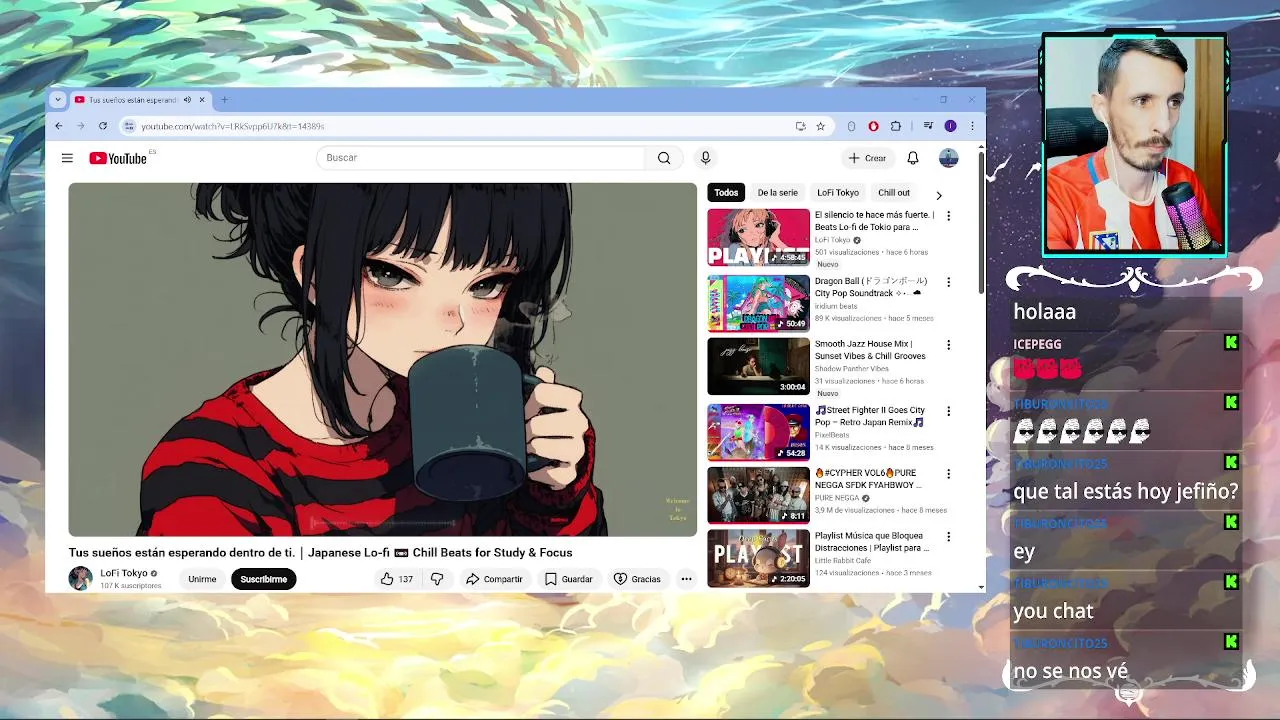
Task: View site information icon in address bar
Action: (x=128, y=126)
